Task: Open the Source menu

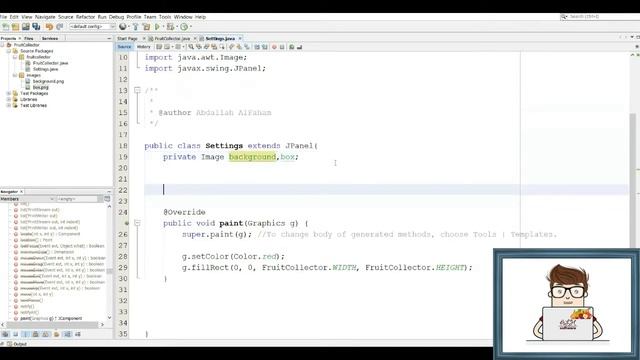Action: point(65,17)
